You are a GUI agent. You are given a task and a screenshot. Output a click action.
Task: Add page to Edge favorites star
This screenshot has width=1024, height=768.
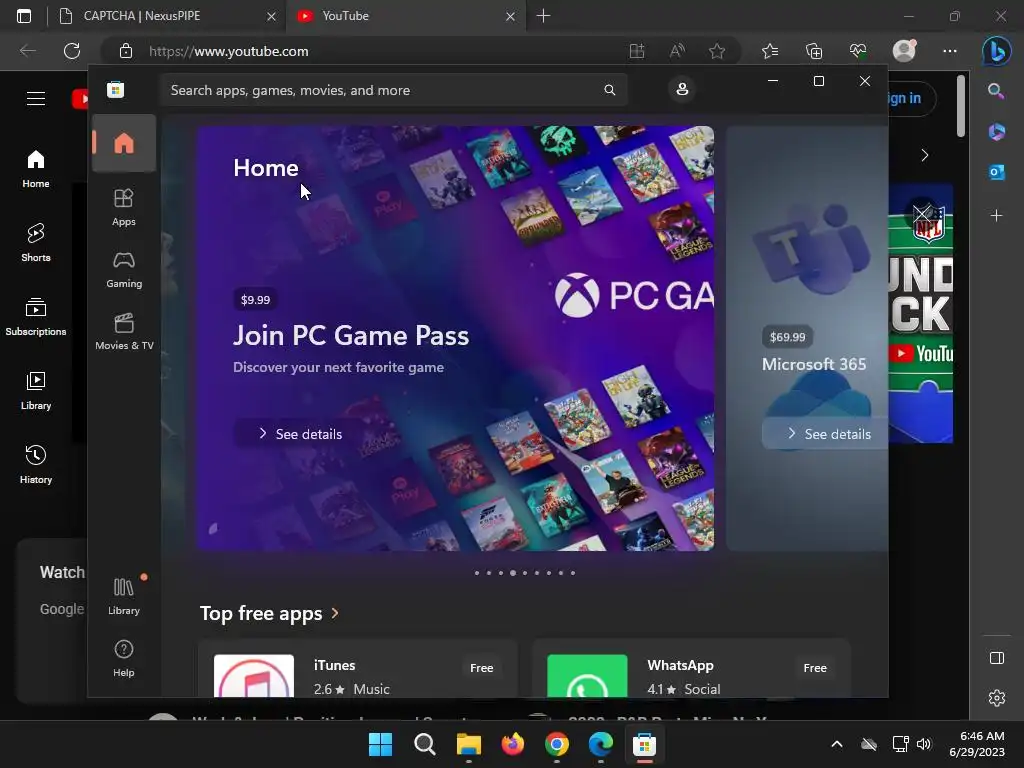tap(717, 51)
